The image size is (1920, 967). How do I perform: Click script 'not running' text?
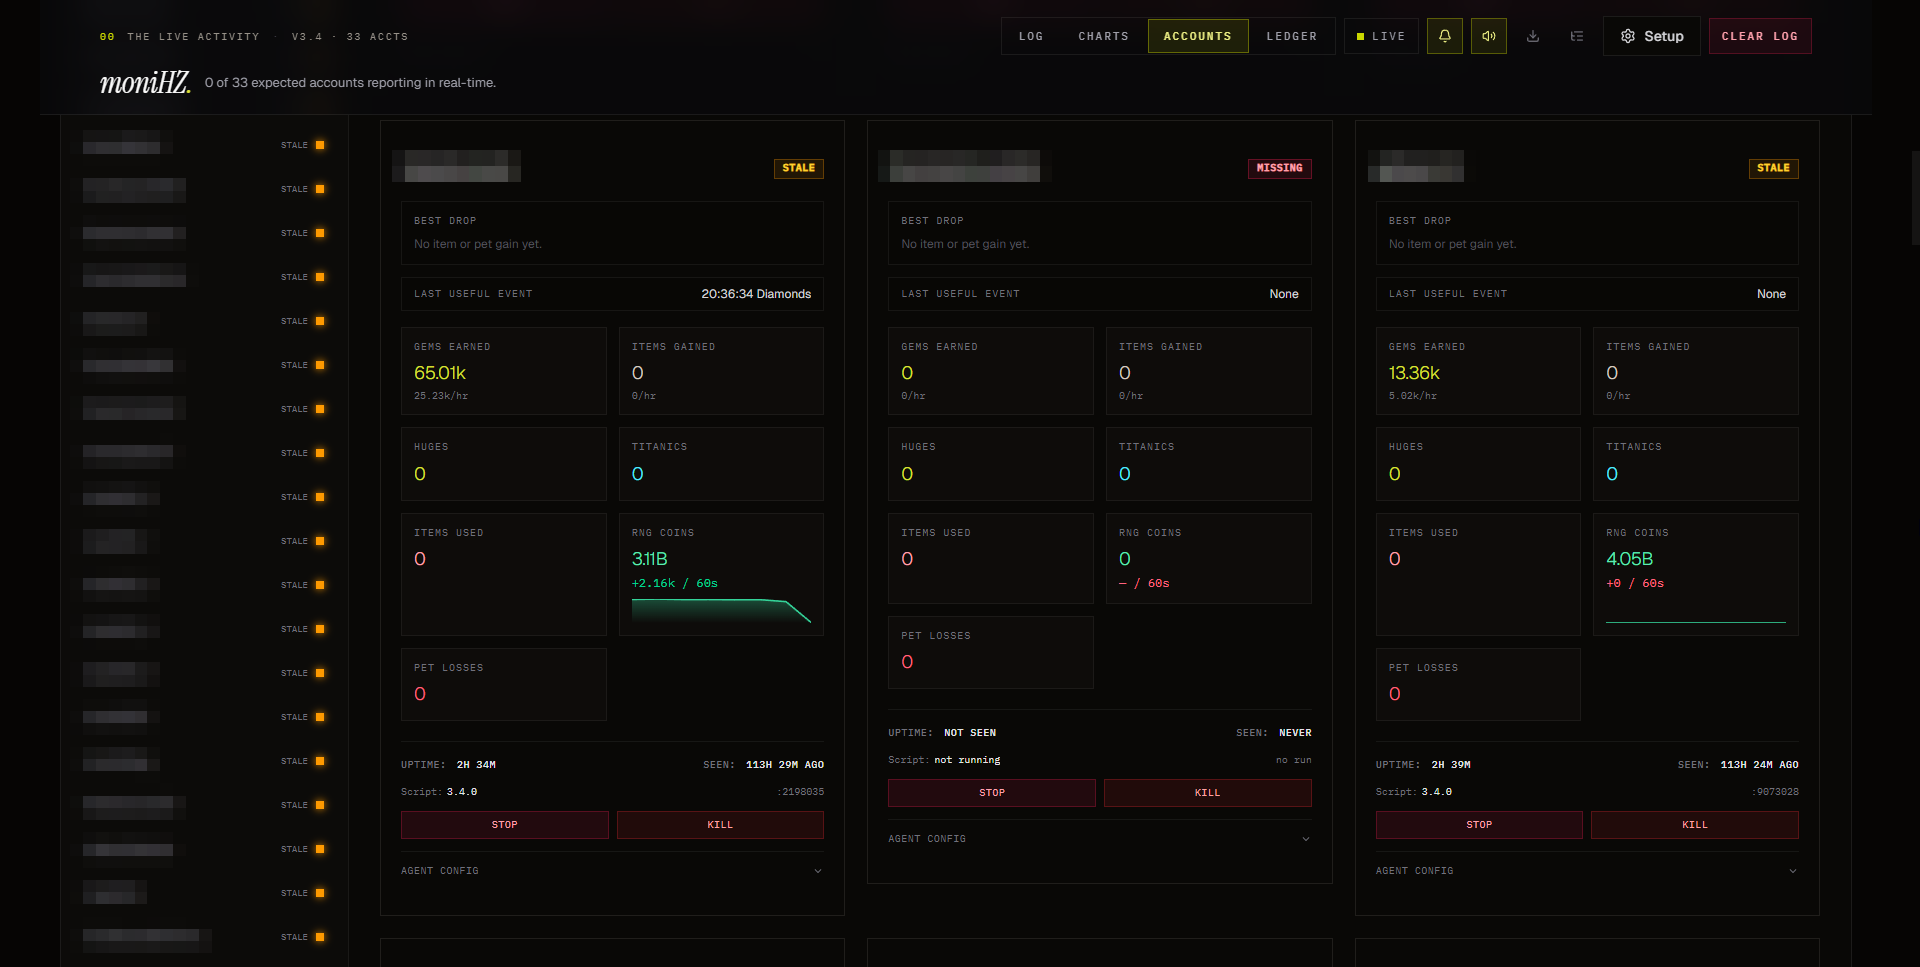tap(967, 760)
